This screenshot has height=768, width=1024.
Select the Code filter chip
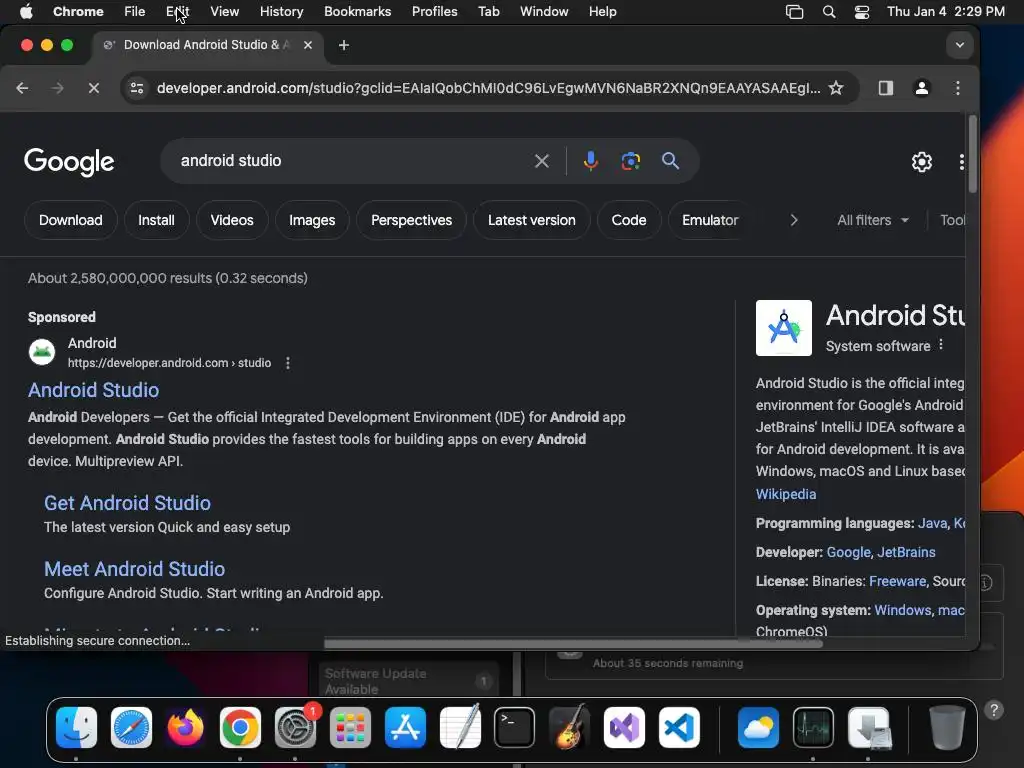tap(629, 220)
